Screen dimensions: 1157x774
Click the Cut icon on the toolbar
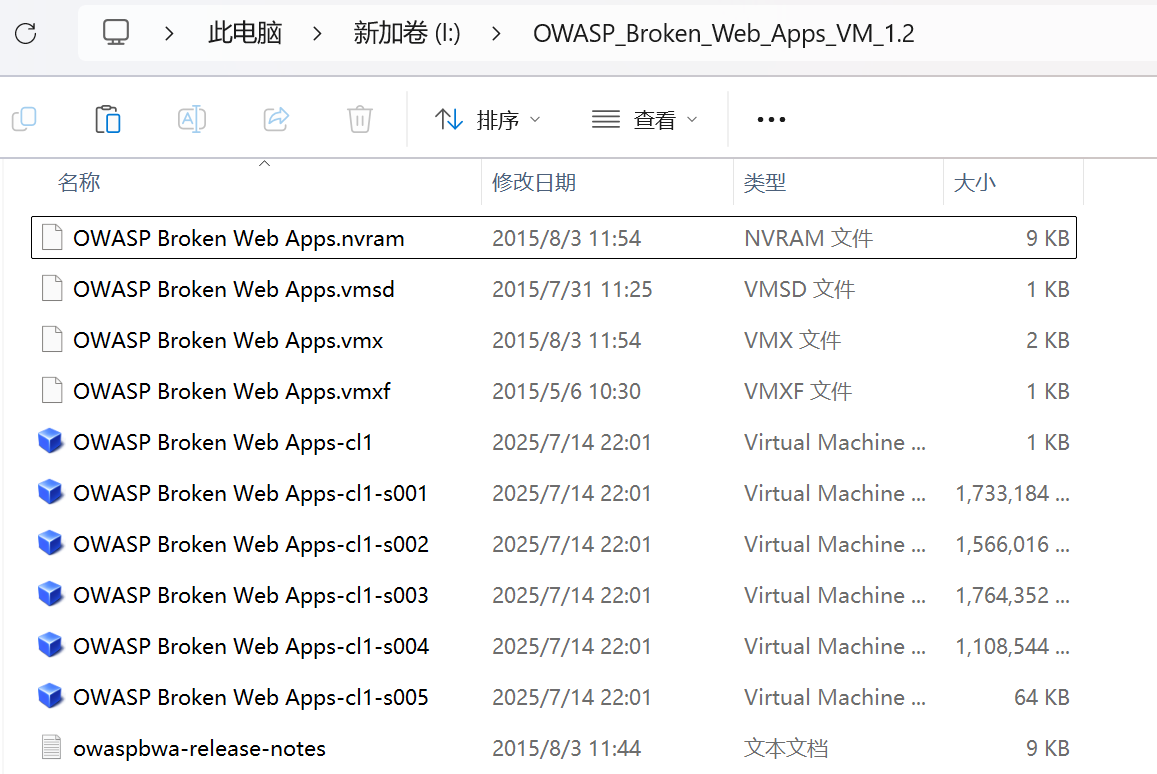tap(24, 119)
